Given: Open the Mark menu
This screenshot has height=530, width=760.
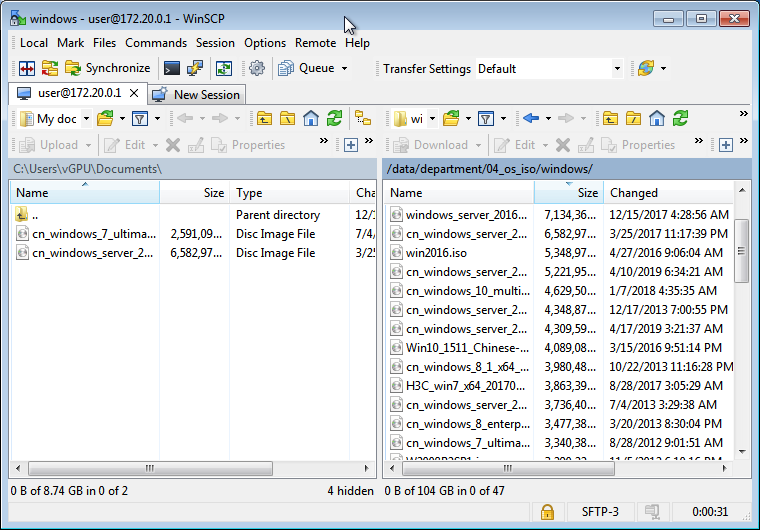Looking at the screenshot, I should click(x=70, y=43).
